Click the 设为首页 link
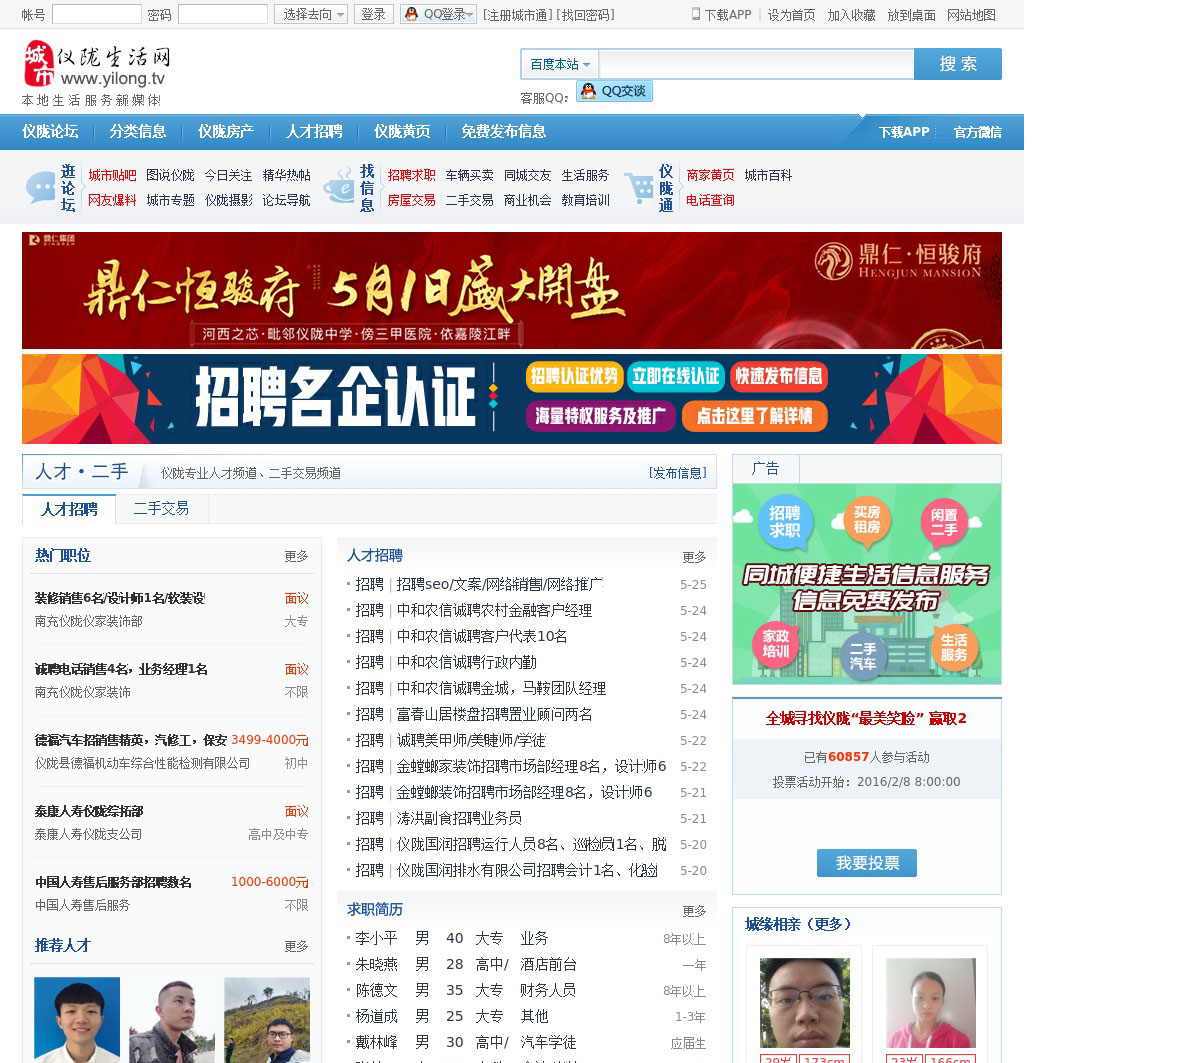This screenshot has width=1200, height=1063. [791, 15]
